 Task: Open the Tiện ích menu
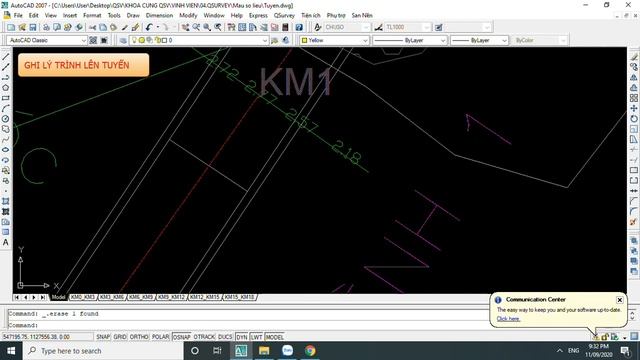click(311, 15)
